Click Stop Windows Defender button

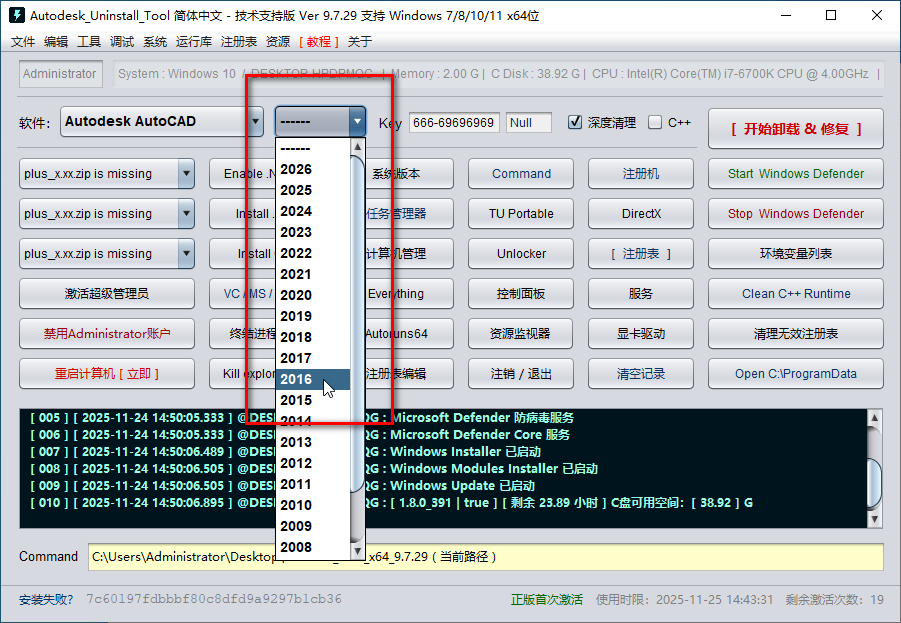[796, 214]
